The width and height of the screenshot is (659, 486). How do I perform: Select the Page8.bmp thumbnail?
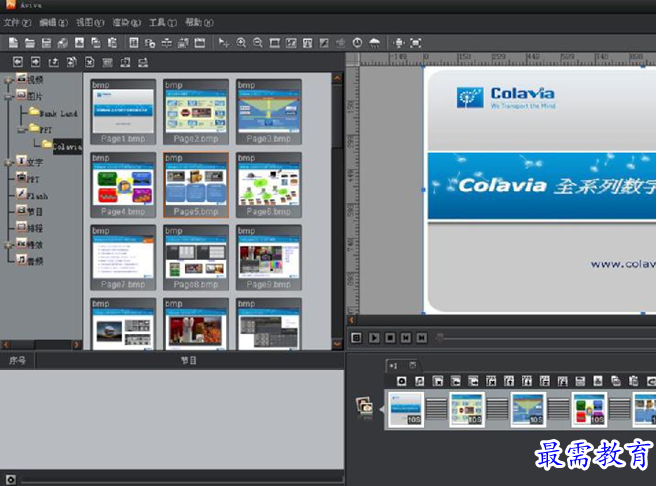195,258
